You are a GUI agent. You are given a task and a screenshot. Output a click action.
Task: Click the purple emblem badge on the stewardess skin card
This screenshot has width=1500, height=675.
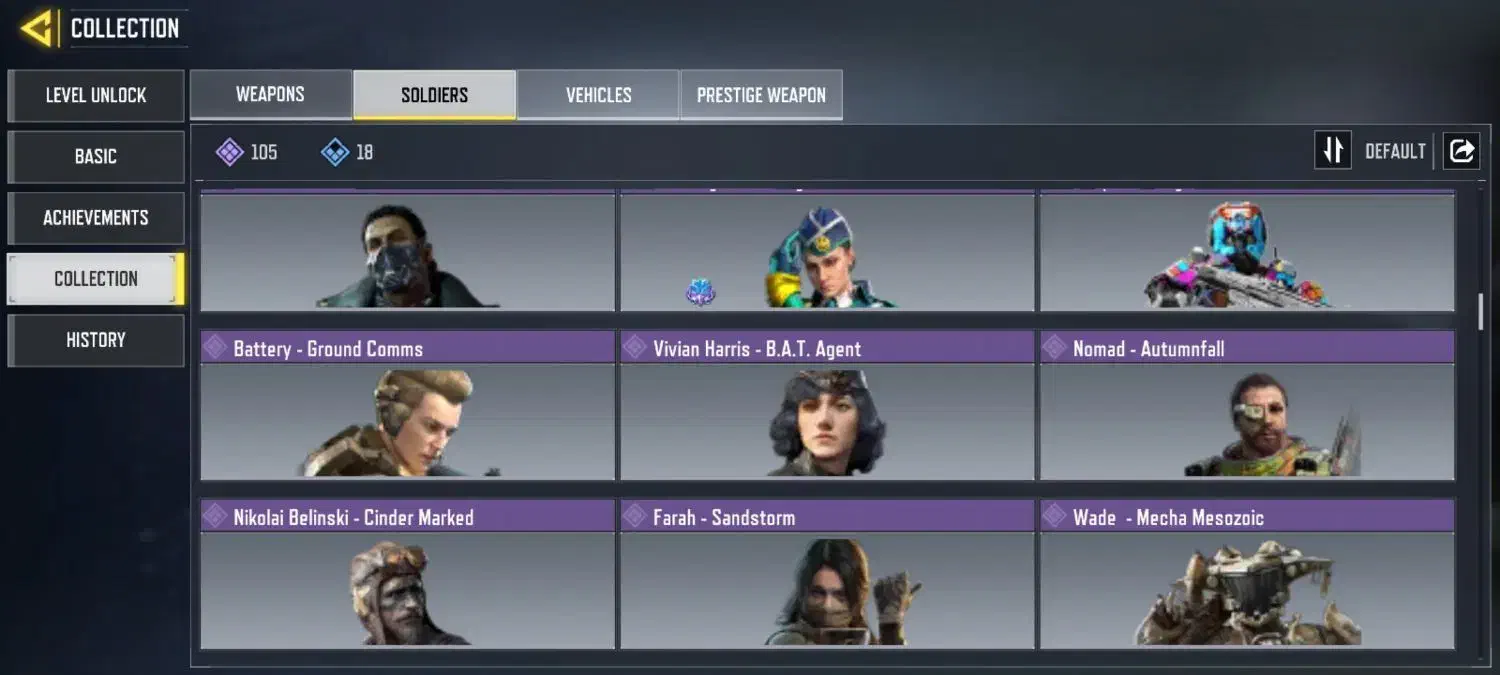coord(700,292)
